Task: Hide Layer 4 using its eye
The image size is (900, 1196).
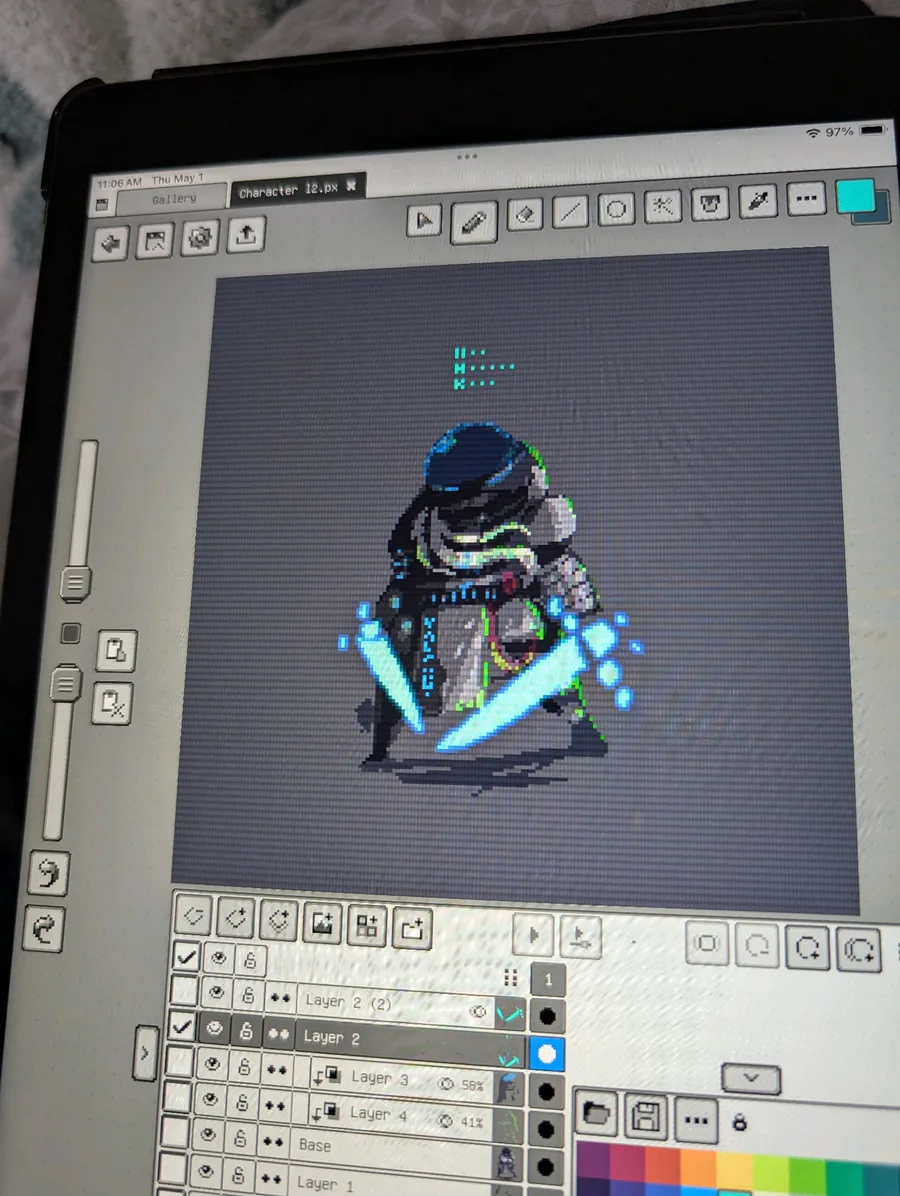Action: pyautogui.click(x=211, y=1099)
